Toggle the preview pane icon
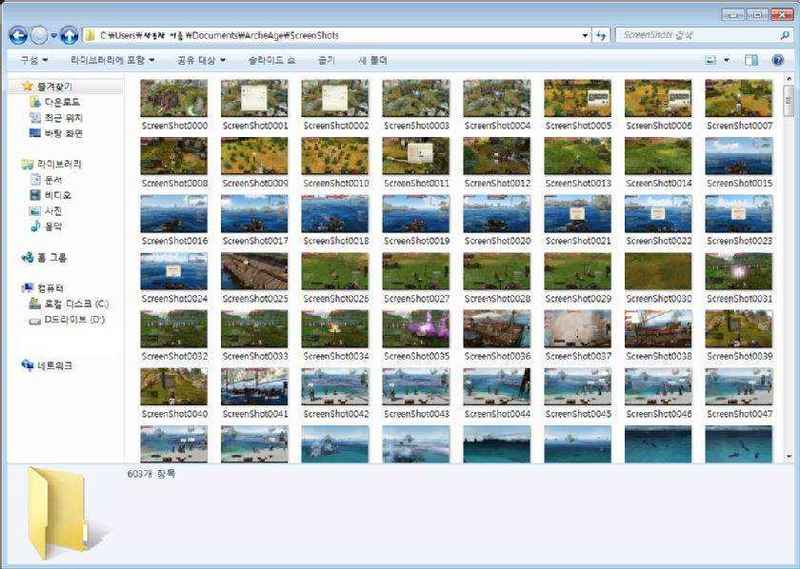The image size is (800, 569). coord(751,60)
